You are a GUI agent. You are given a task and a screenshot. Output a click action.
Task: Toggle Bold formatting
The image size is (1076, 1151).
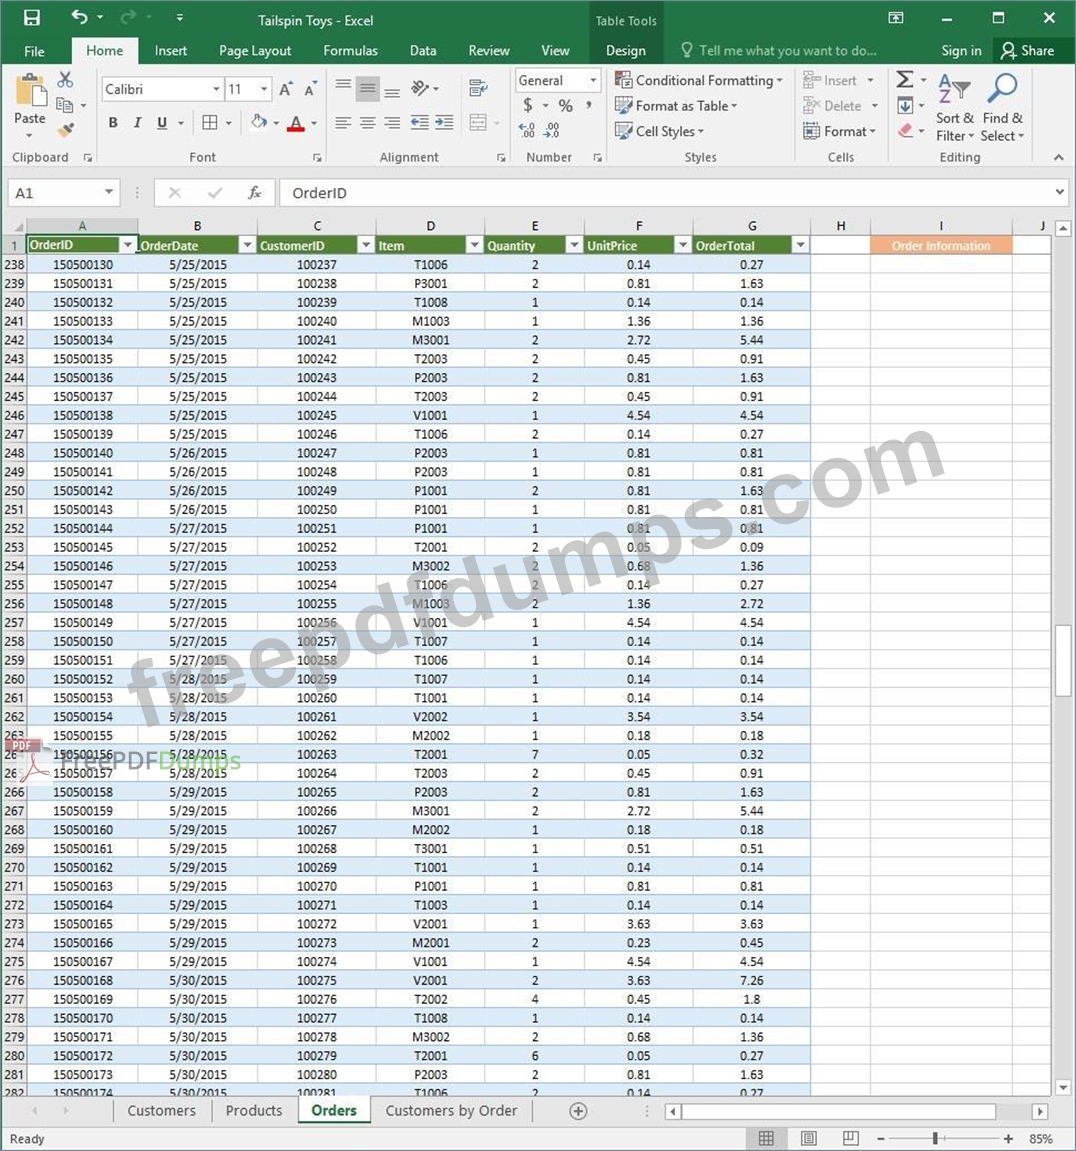tap(113, 123)
